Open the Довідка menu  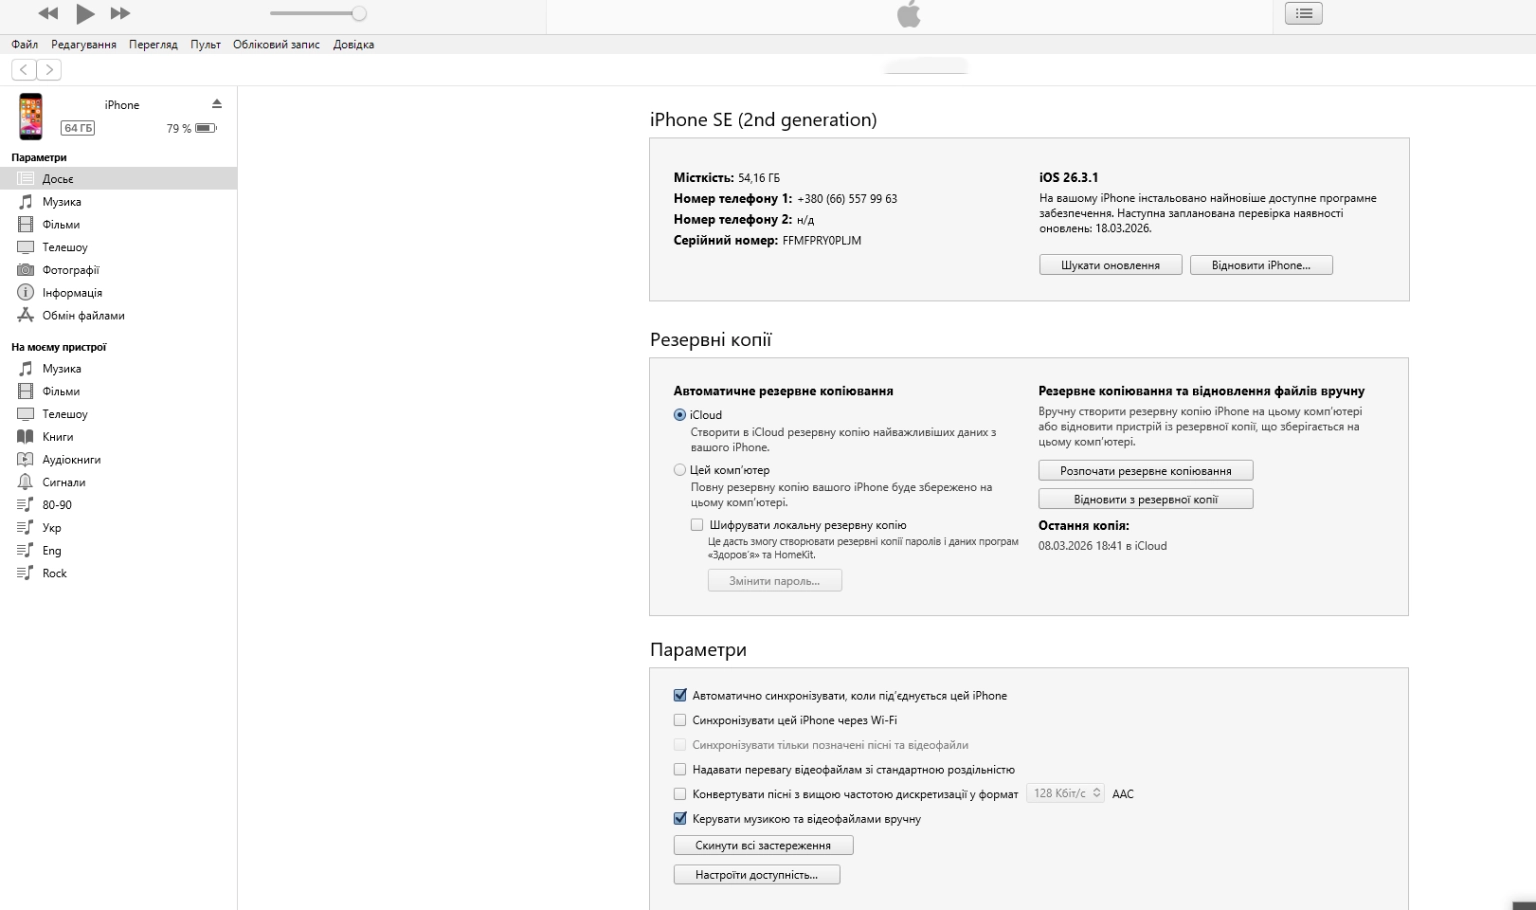point(353,44)
